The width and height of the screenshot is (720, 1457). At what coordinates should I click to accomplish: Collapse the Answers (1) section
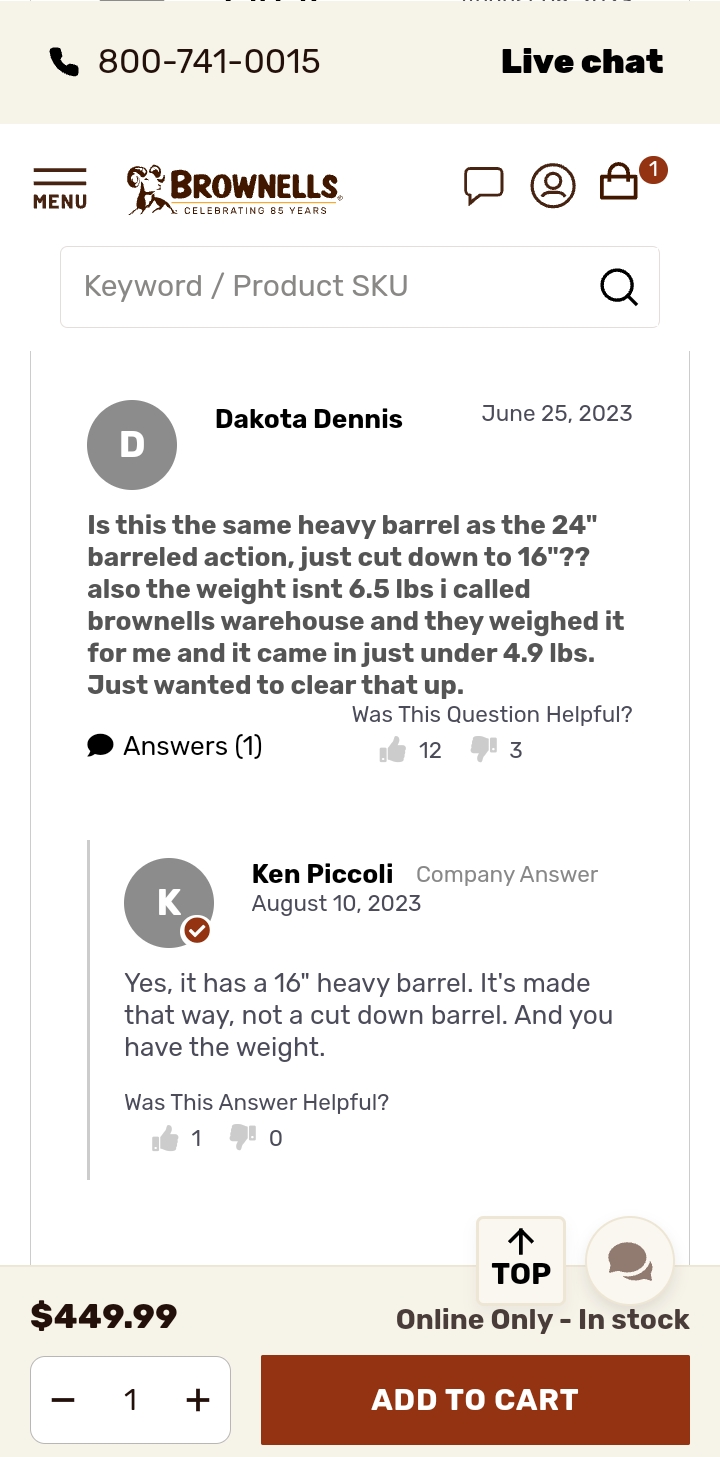coord(175,746)
